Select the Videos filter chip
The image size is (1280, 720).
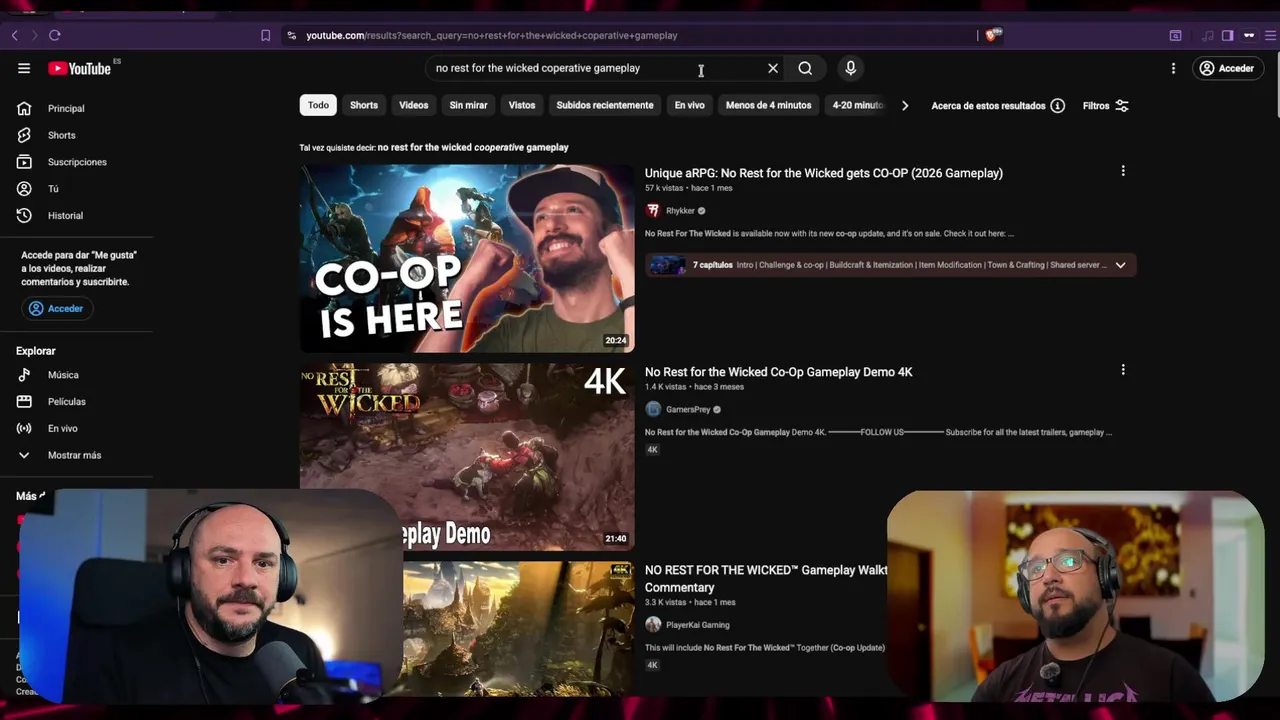tap(413, 105)
